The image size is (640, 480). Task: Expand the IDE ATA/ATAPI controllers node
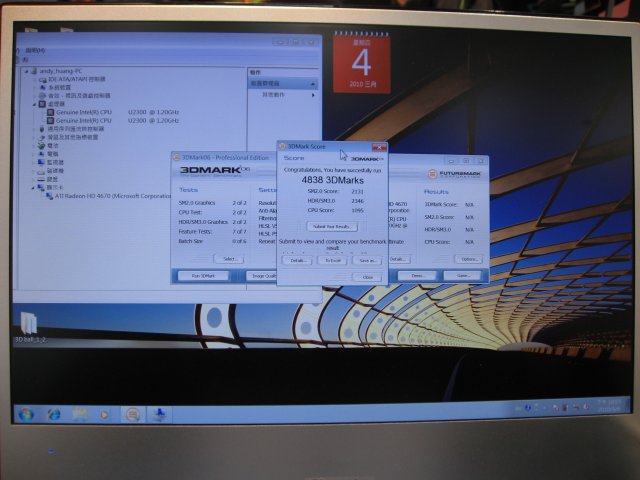coord(34,80)
